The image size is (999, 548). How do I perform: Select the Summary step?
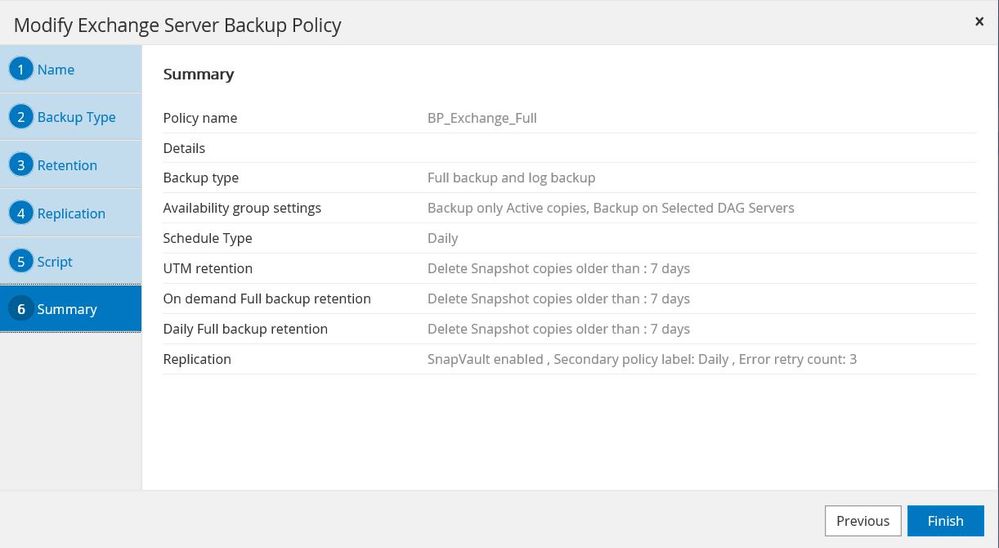tap(67, 309)
